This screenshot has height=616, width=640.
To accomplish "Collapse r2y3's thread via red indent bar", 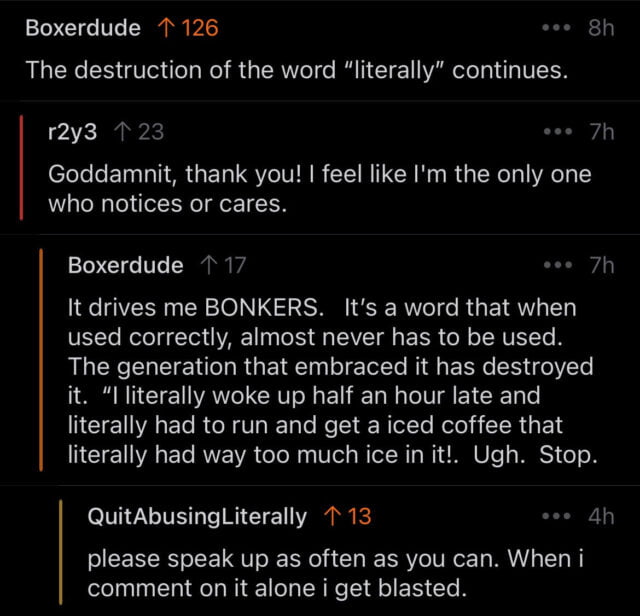I will pyautogui.click(x=21, y=166).
